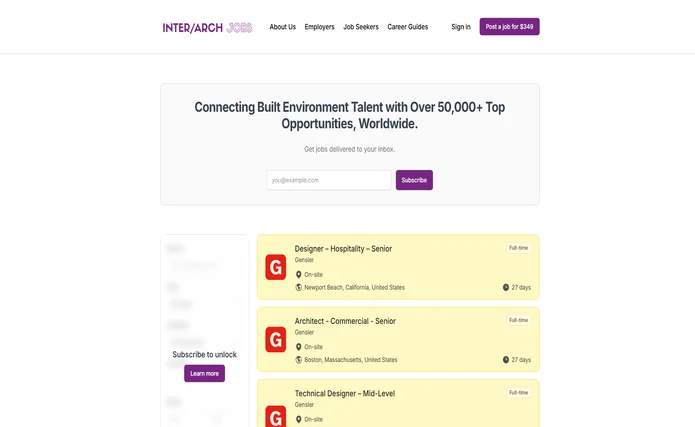Open Architect - Commercial - Senior job title
Image resolution: width=695 pixels, height=427 pixels.
tap(345, 321)
